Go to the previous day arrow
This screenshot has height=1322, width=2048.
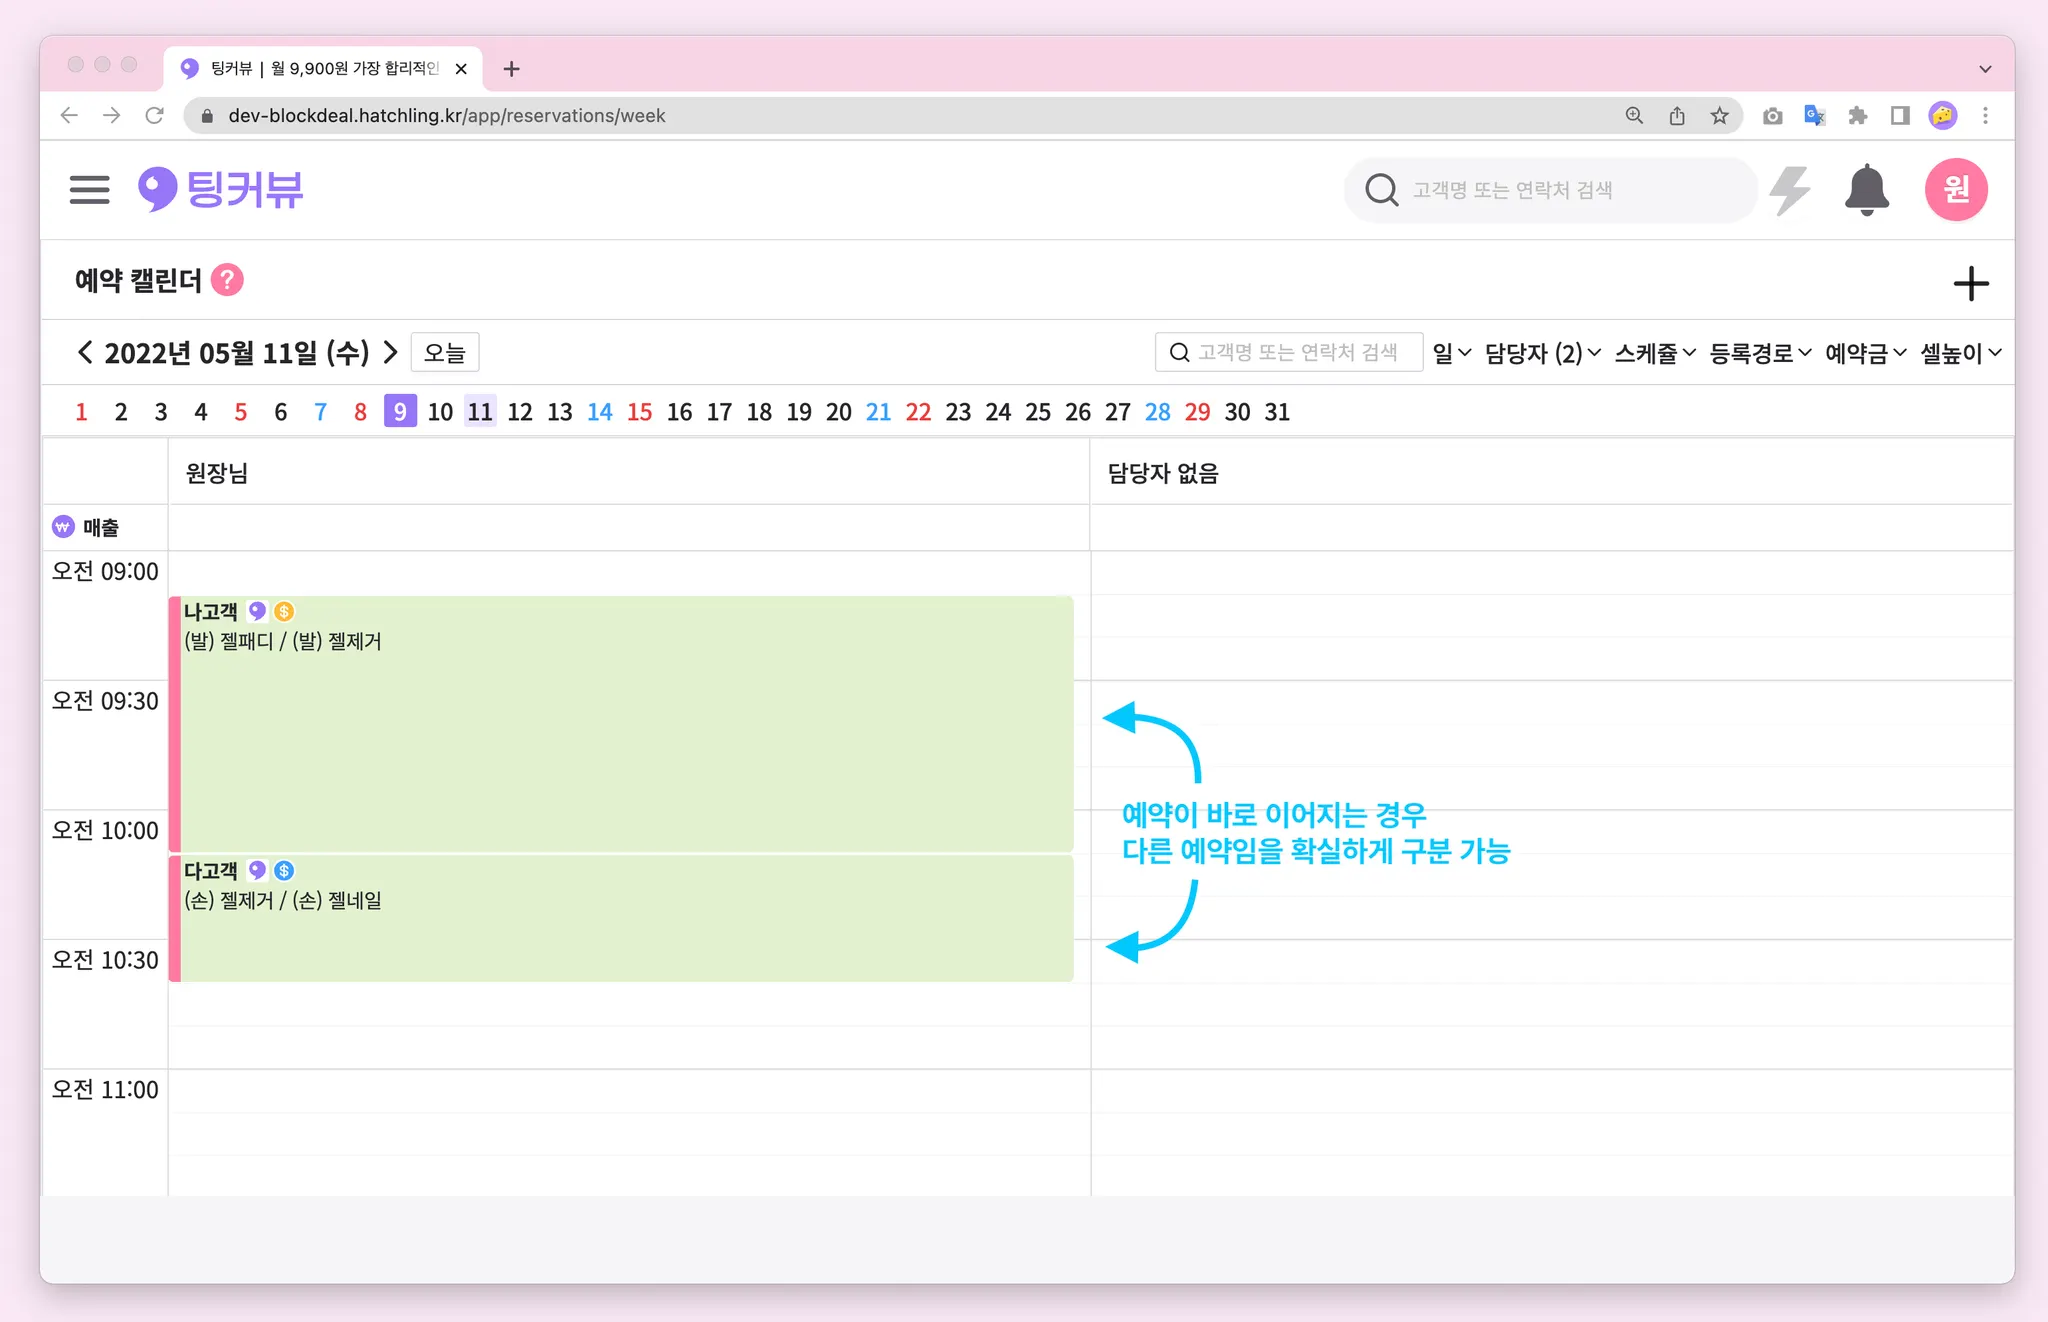pyautogui.click(x=85, y=352)
